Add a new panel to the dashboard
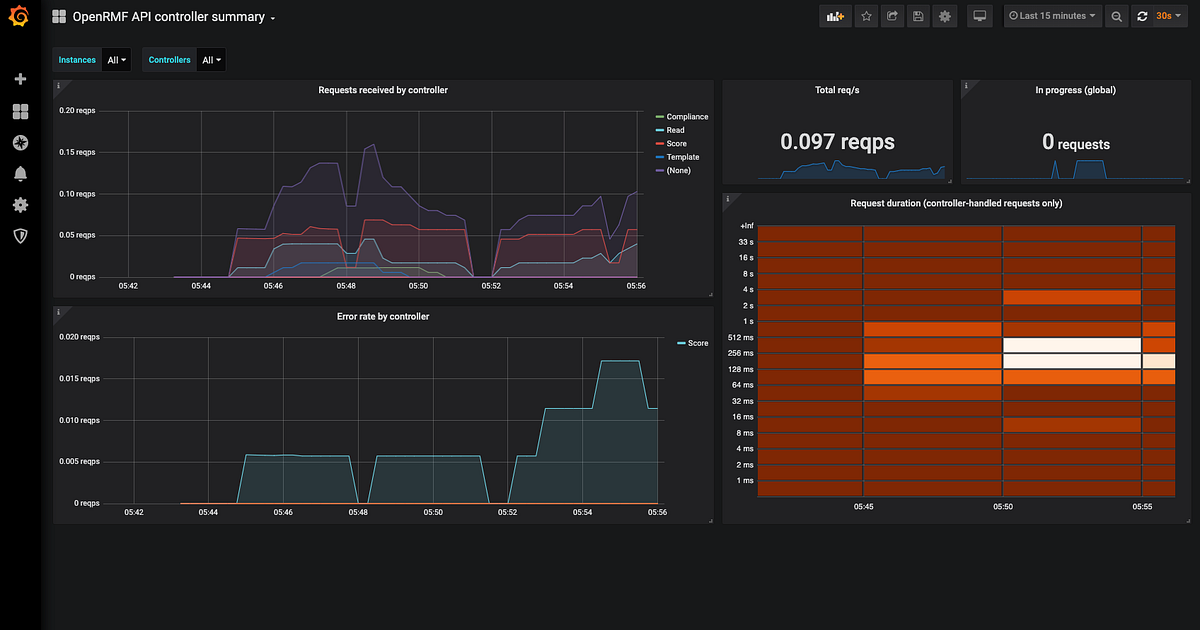Viewport: 1200px width, 630px height. 835,15
